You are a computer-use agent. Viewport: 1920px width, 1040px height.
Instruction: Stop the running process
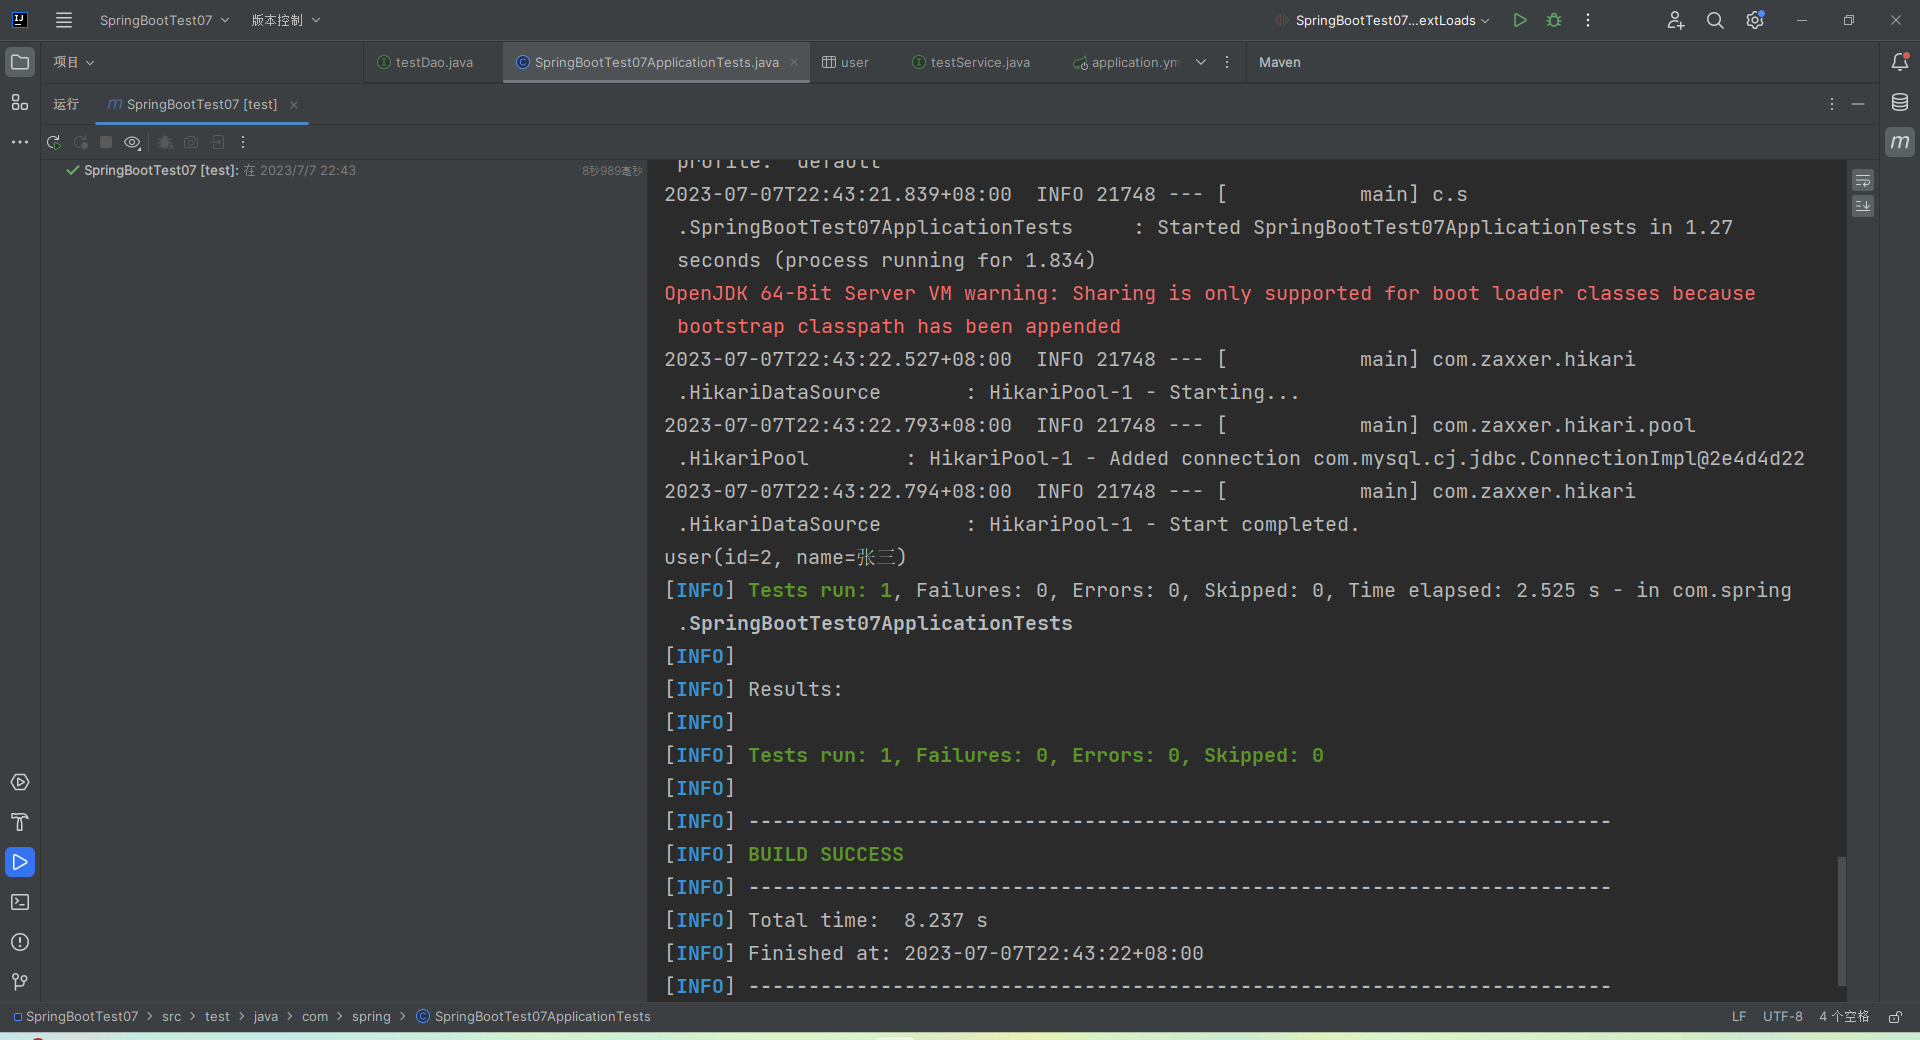106,142
